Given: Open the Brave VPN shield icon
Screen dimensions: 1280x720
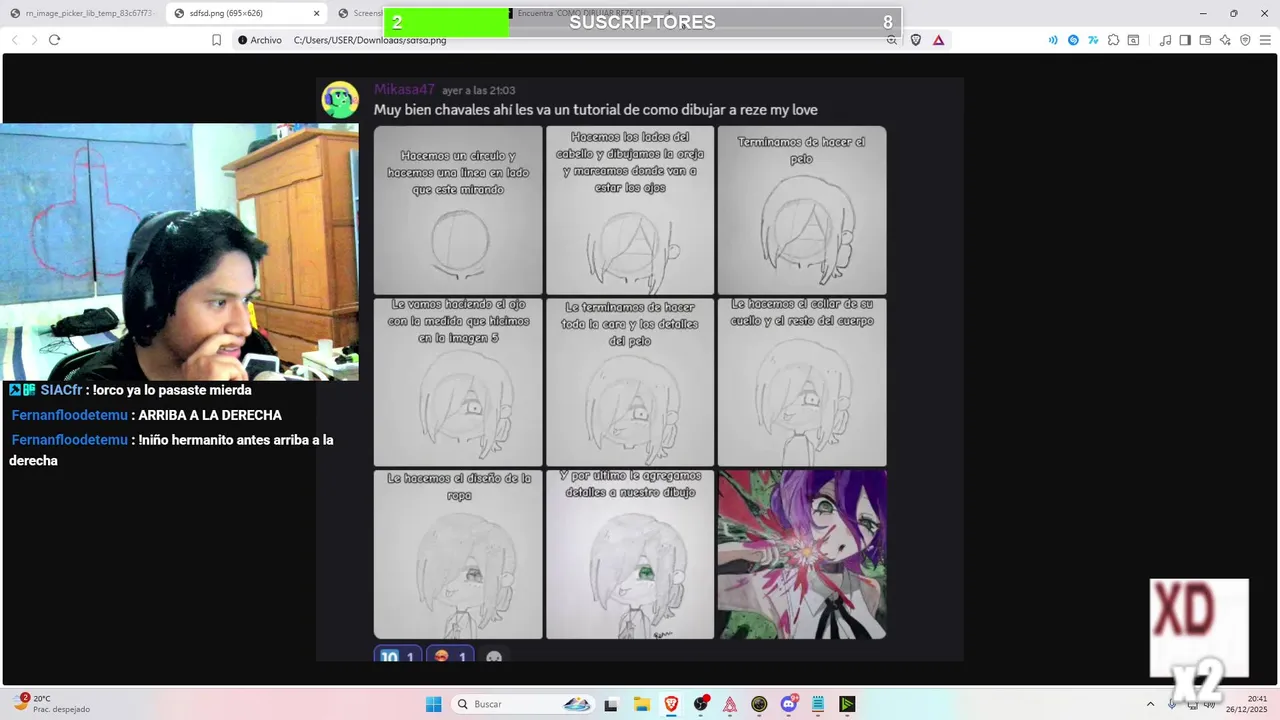Looking at the screenshot, I should 1245,40.
